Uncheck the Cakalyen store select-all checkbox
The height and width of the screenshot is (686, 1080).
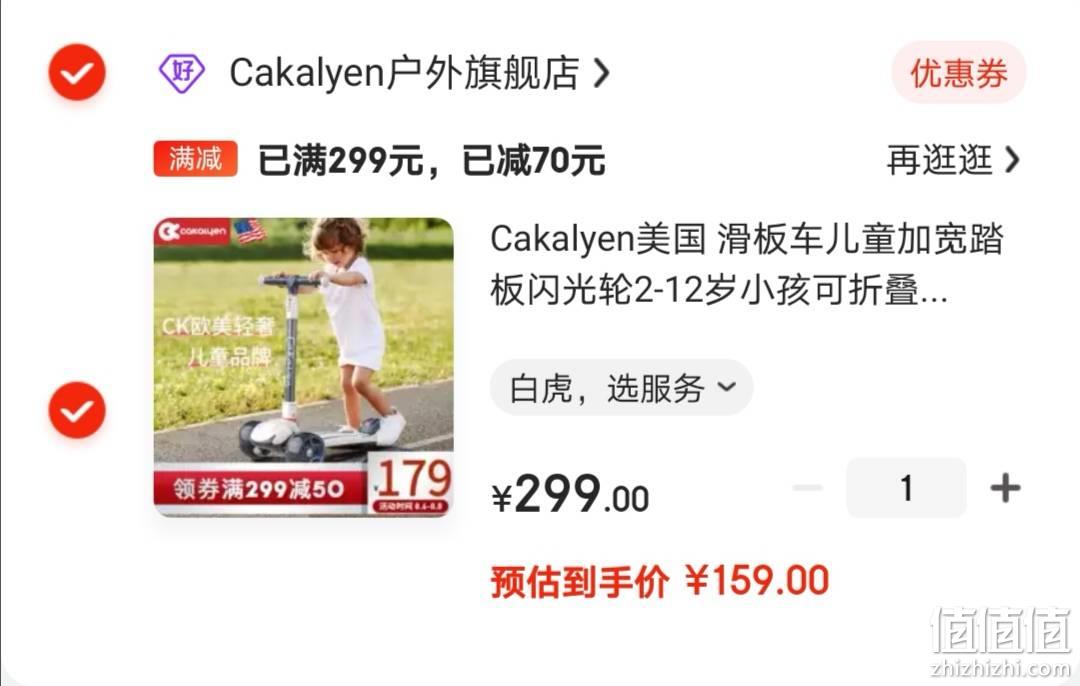77,72
